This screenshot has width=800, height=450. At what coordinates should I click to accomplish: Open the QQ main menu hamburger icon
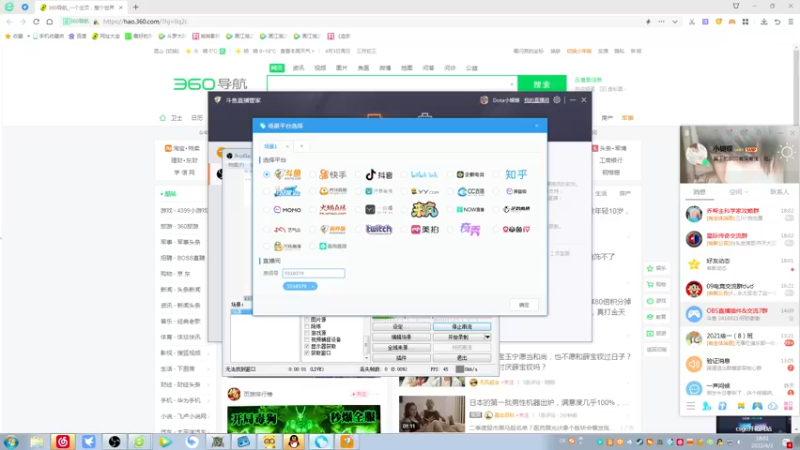click(690, 406)
